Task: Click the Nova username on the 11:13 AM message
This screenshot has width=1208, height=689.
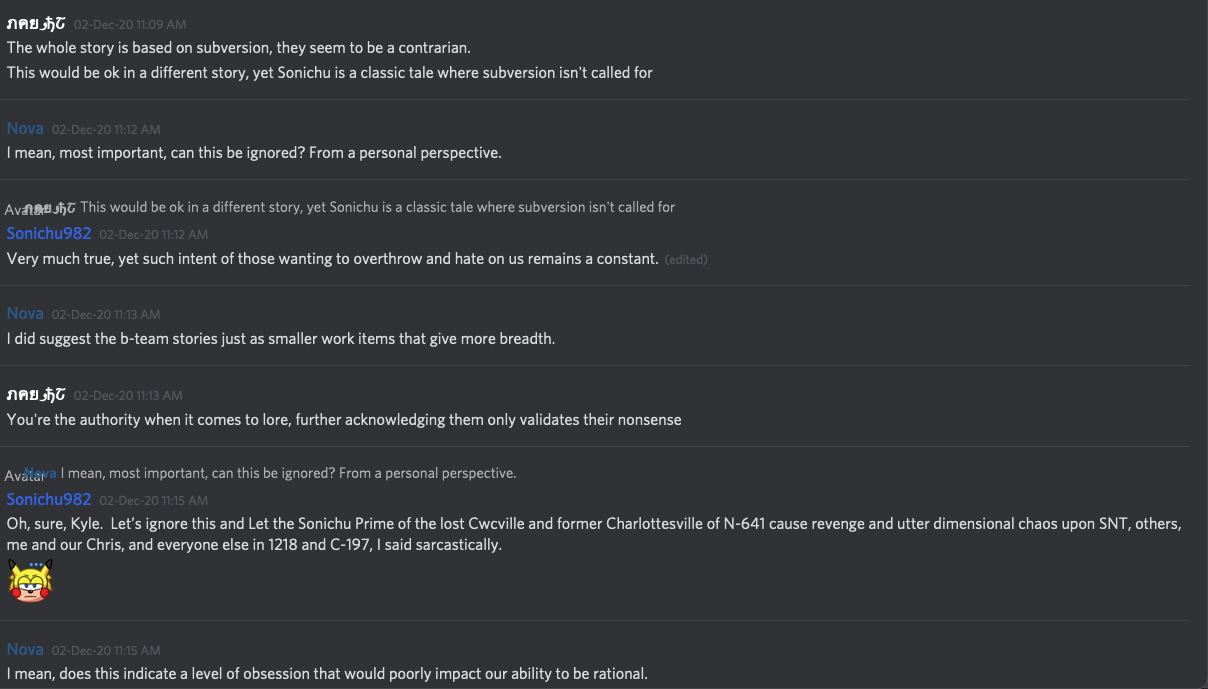Action: click(x=25, y=313)
